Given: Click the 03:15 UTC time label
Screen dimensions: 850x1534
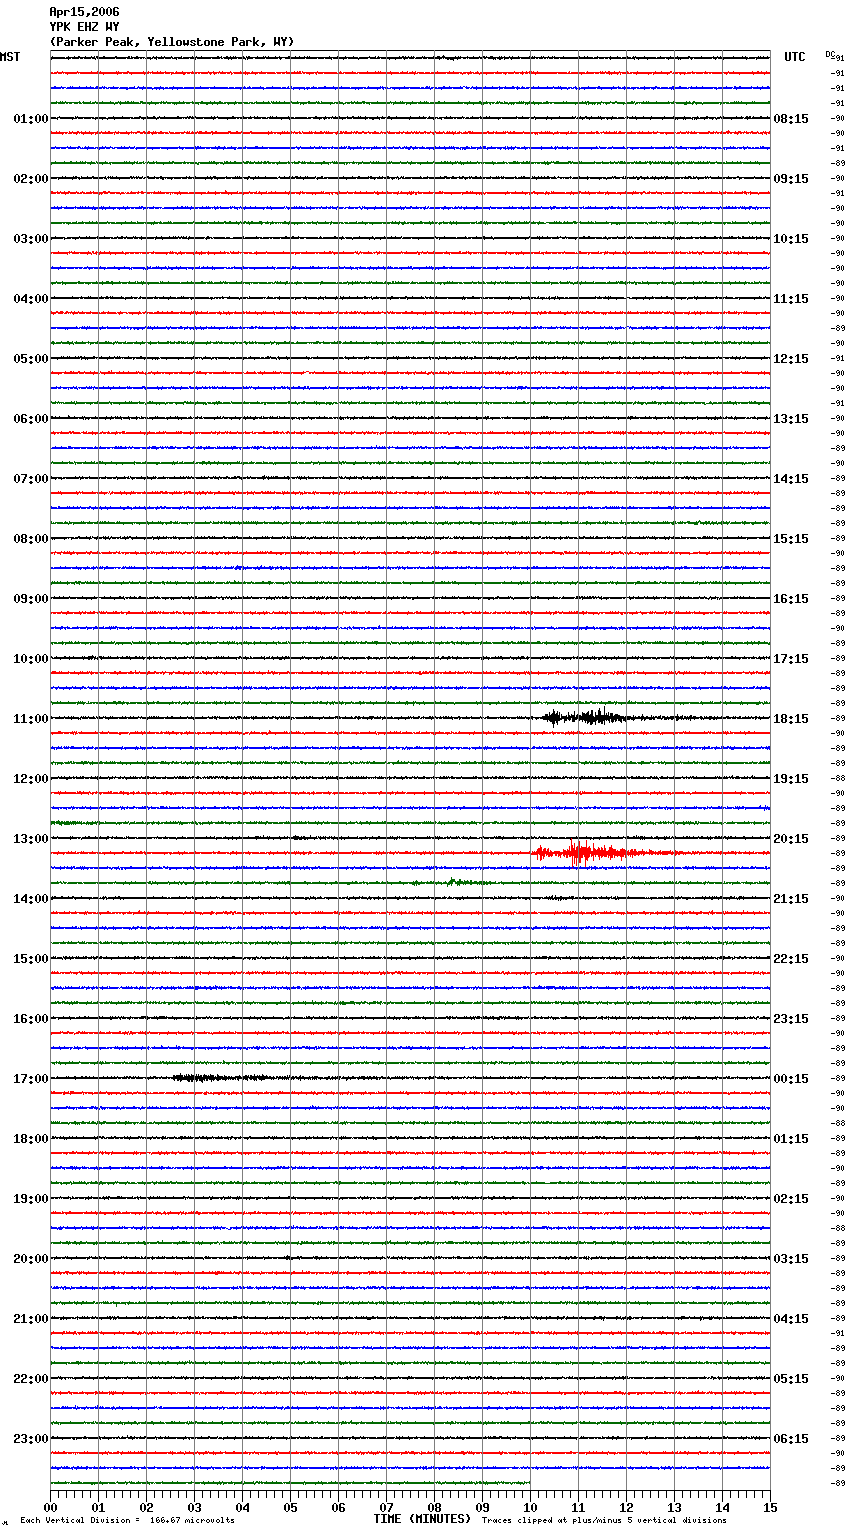Looking at the screenshot, I should point(791,1259).
